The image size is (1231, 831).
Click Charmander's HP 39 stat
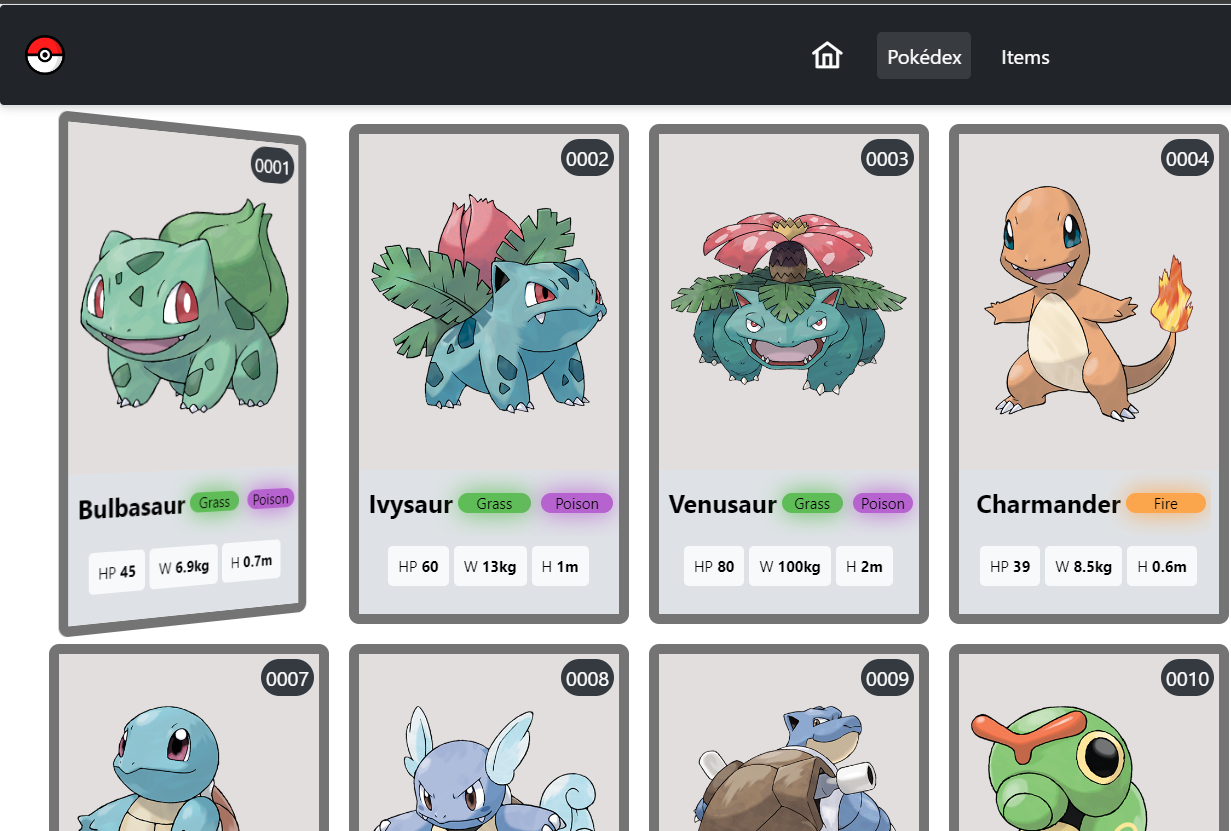tap(1010, 566)
